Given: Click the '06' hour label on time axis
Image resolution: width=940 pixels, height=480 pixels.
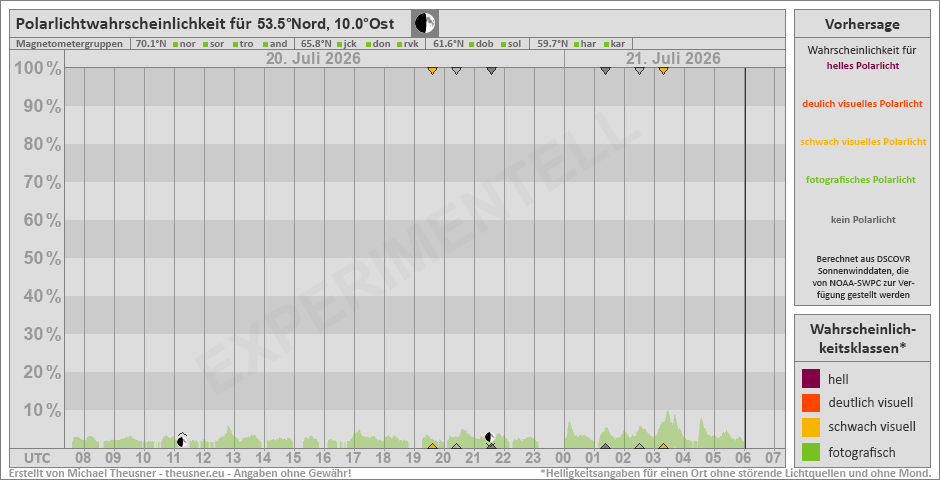Looking at the screenshot, I should [743, 458].
